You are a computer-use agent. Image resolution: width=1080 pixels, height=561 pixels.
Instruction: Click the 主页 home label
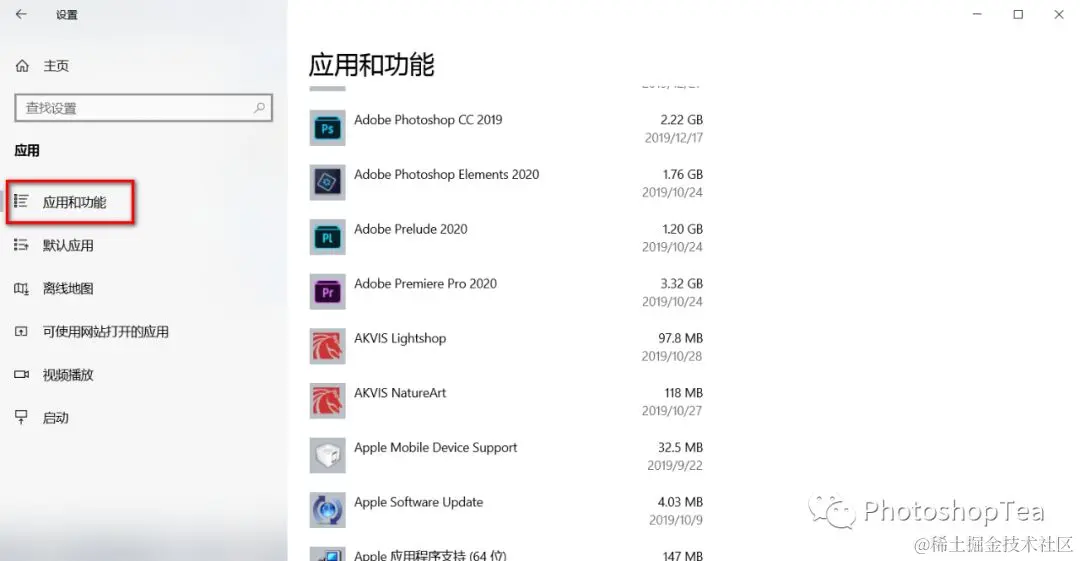56,65
